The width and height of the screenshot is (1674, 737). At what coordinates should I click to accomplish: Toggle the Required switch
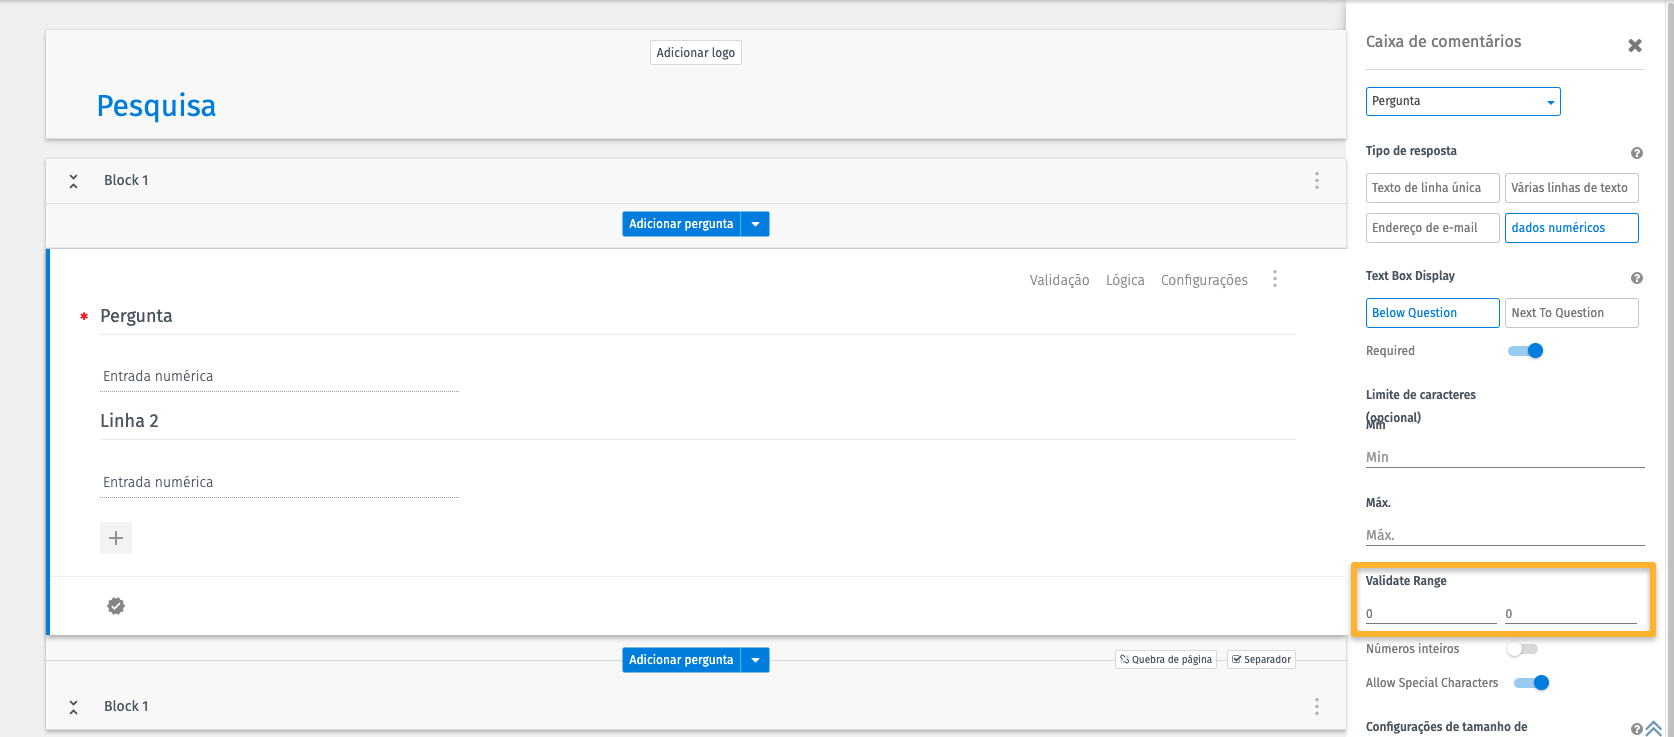[x=1525, y=351]
